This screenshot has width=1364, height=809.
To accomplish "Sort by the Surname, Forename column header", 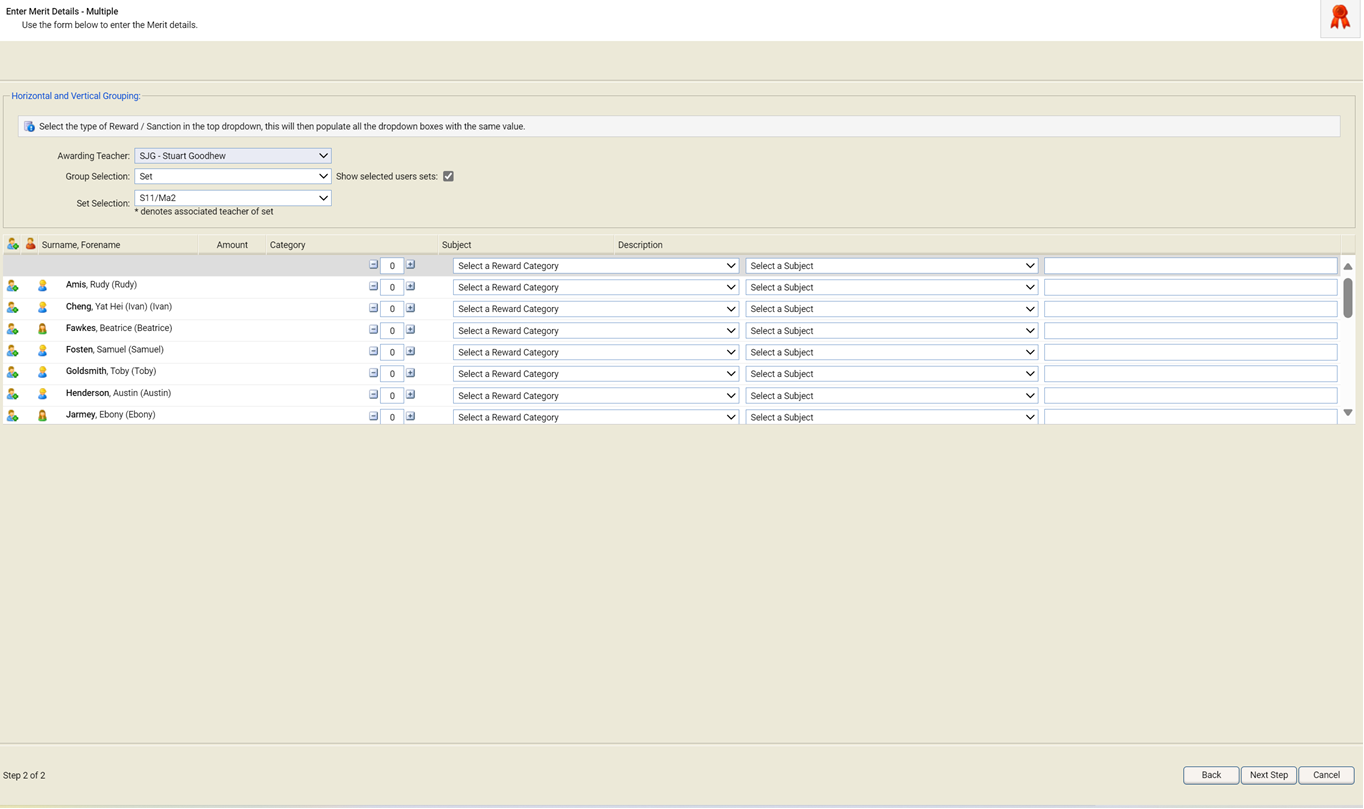I will point(81,245).
